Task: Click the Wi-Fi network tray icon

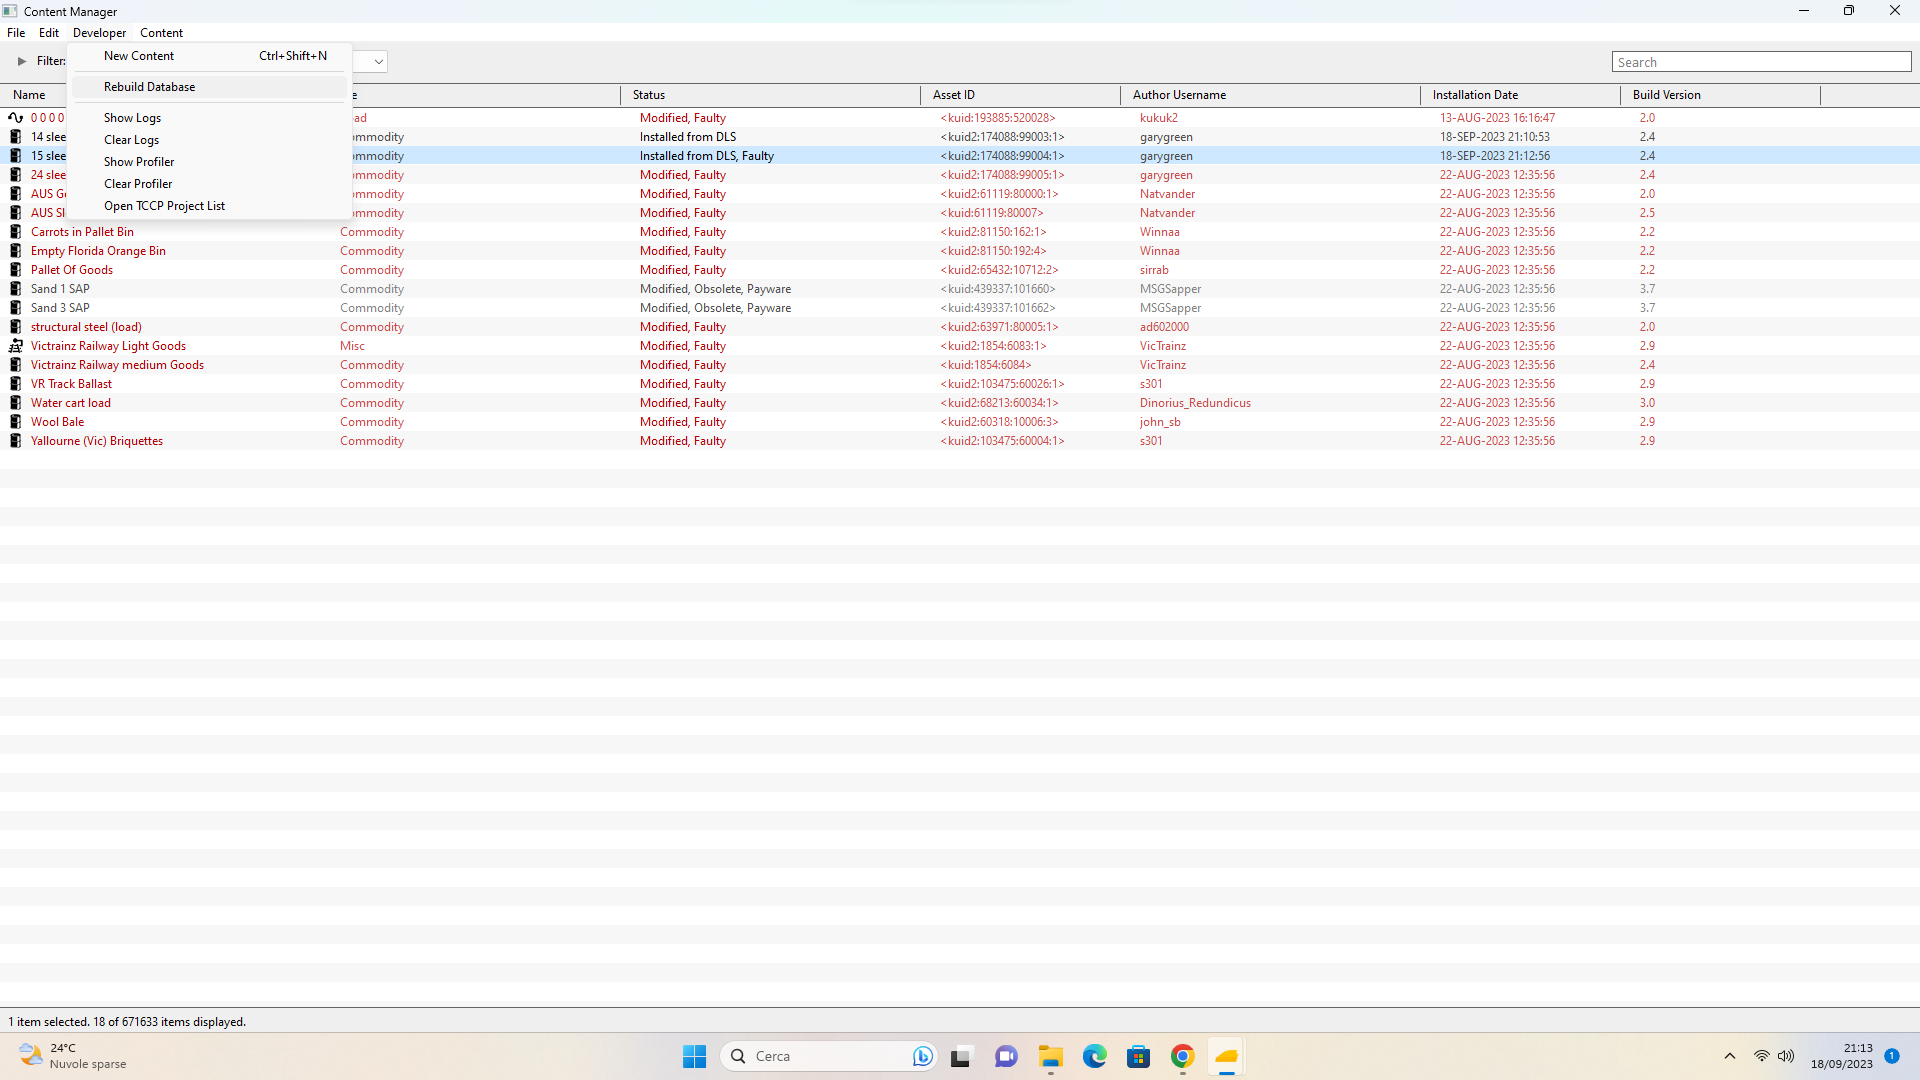Action: coord(1762,1056)
